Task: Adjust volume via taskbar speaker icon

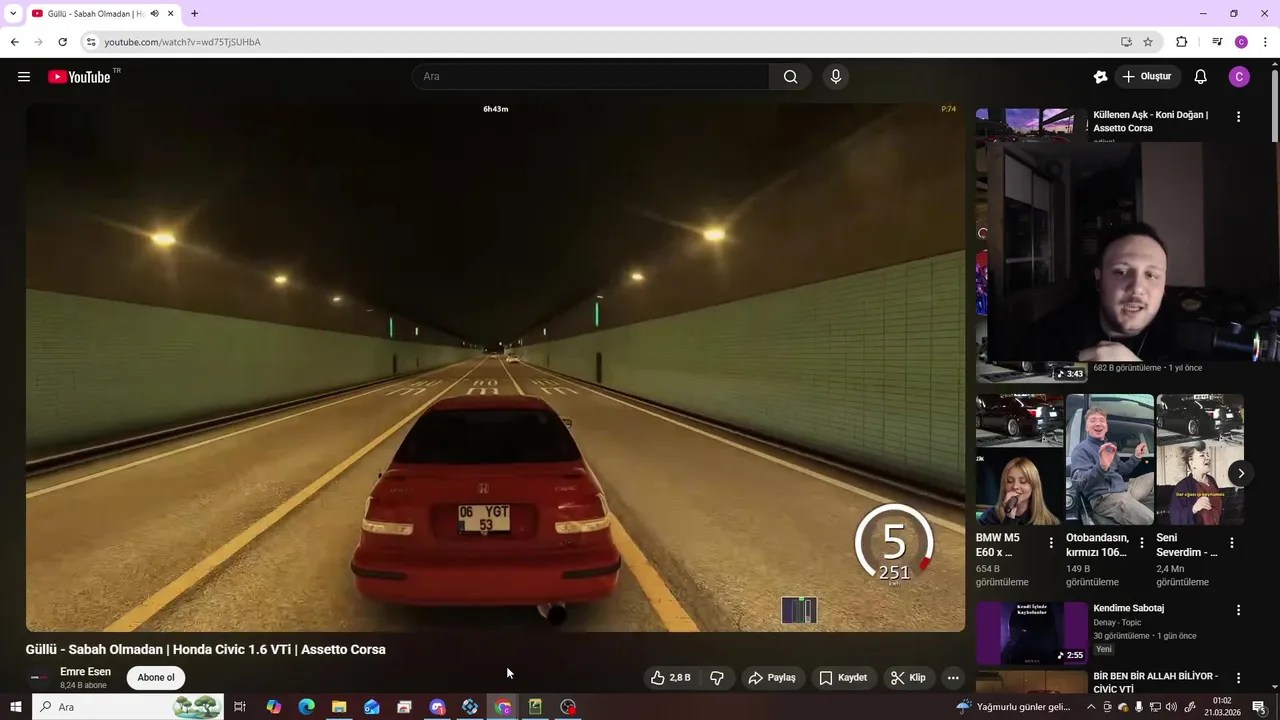Action: 1171,707
